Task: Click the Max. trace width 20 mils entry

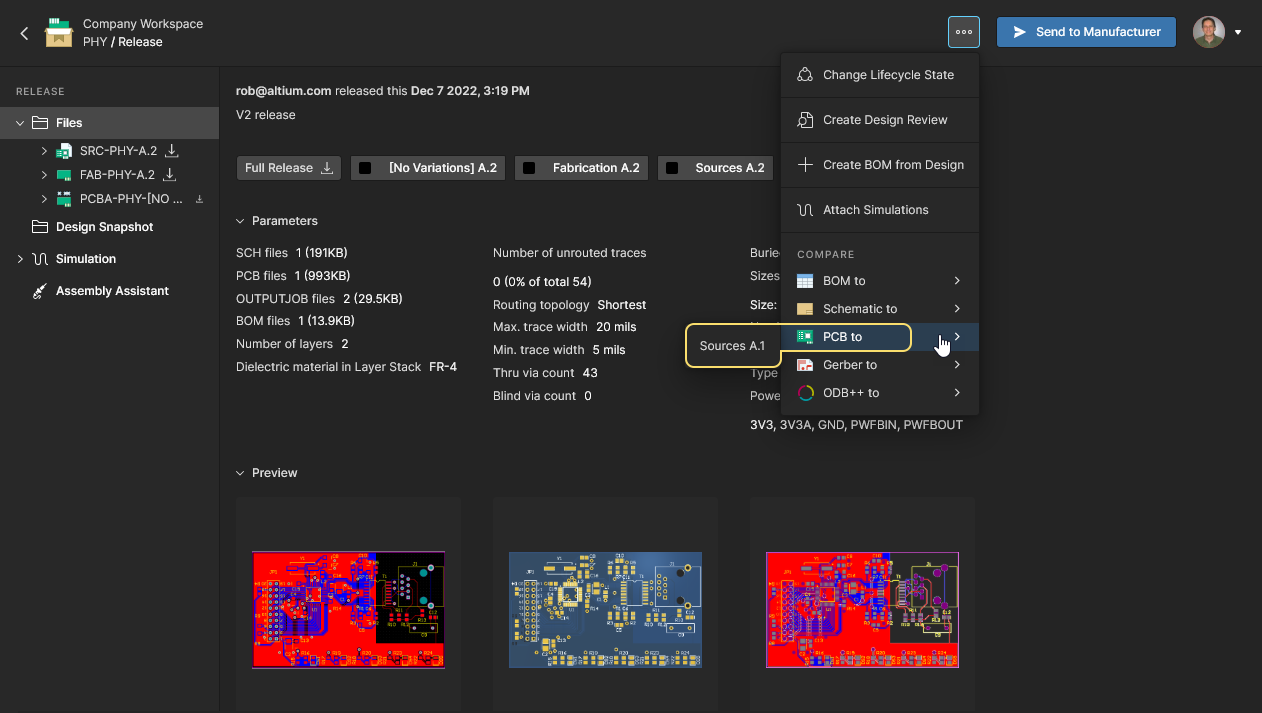Action: click(565, 327)
